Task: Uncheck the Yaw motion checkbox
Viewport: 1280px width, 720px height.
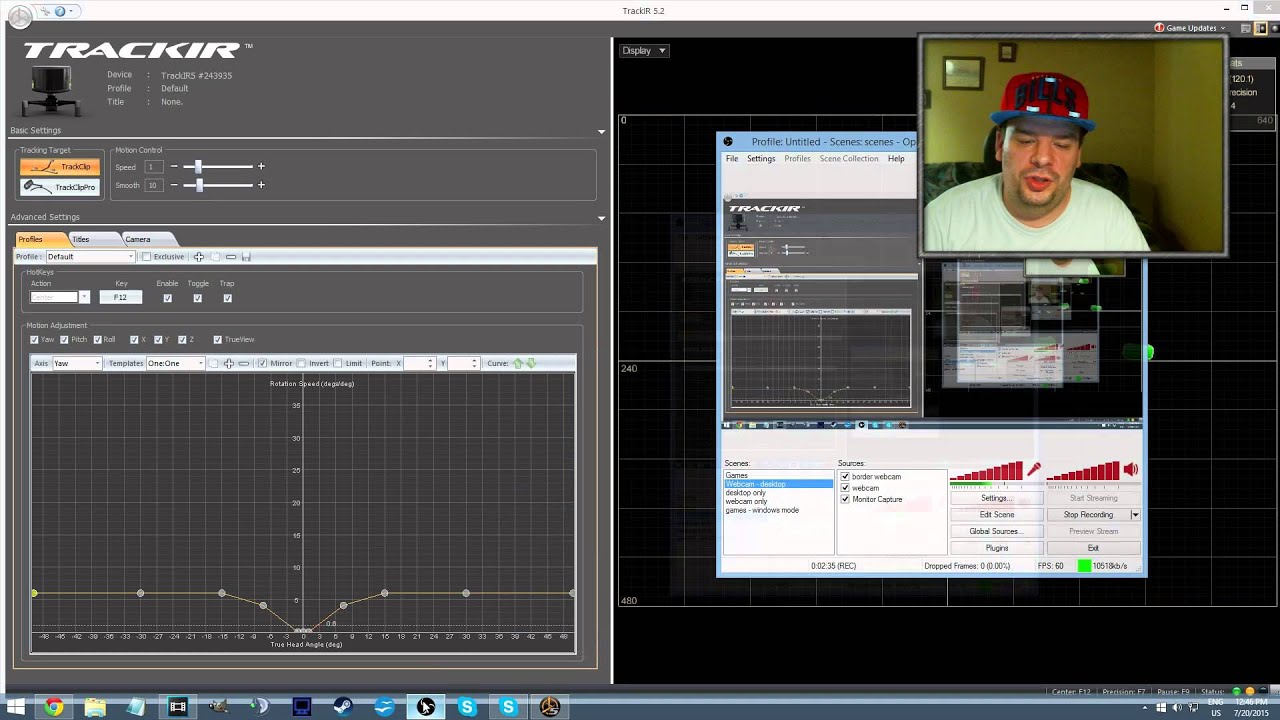Action: pyautogui.click(x=34, y=340)
